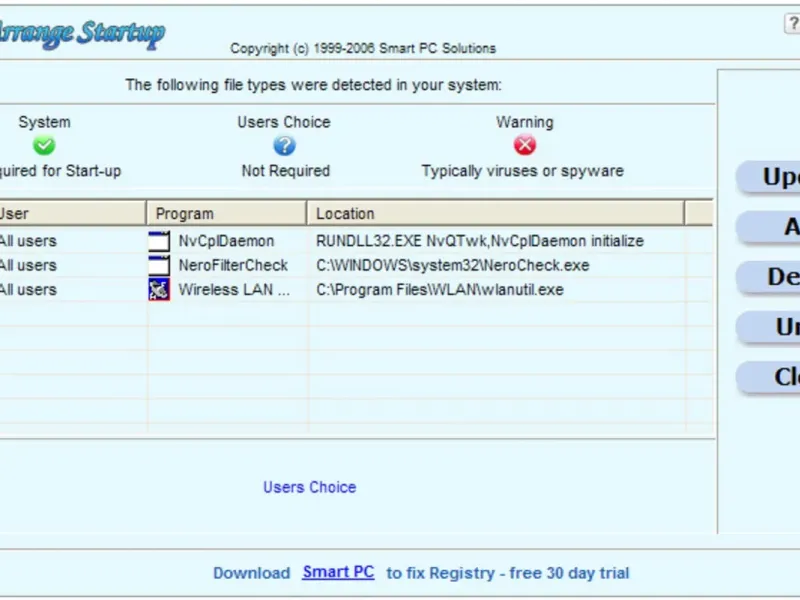Open the Smart PC download link
800x600 pixels.
[338, 572]
